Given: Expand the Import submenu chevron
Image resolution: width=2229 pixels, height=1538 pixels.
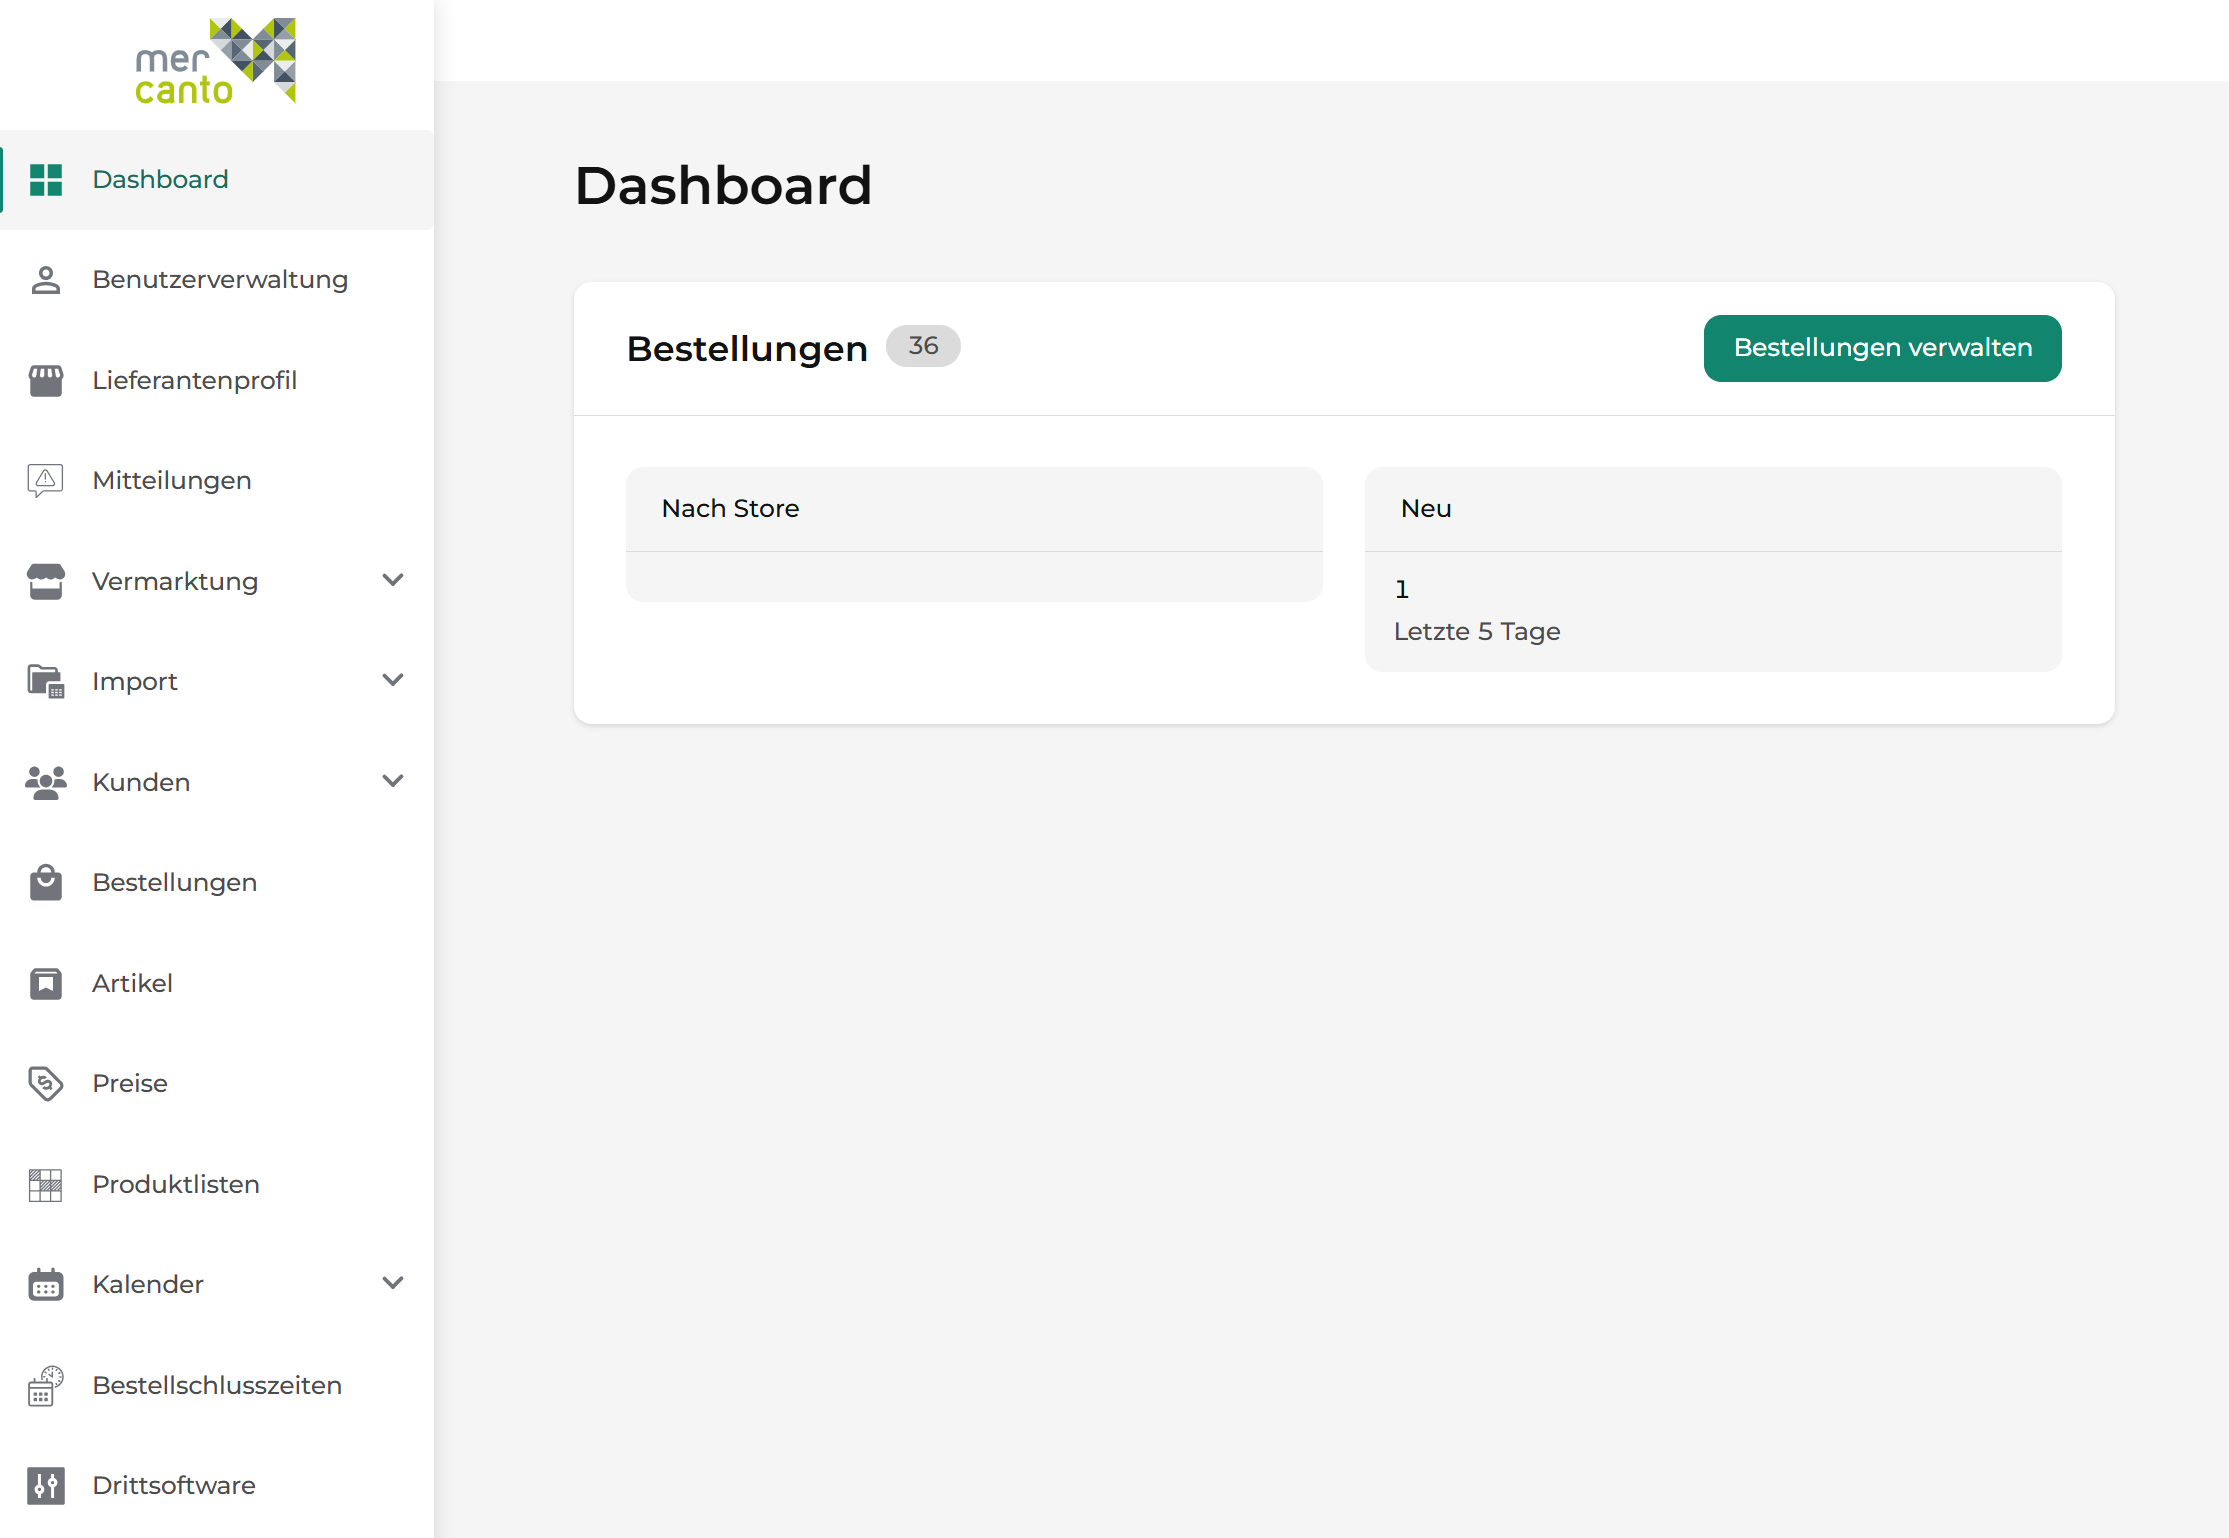Looking at the screenshot, I should pos(393,680).
